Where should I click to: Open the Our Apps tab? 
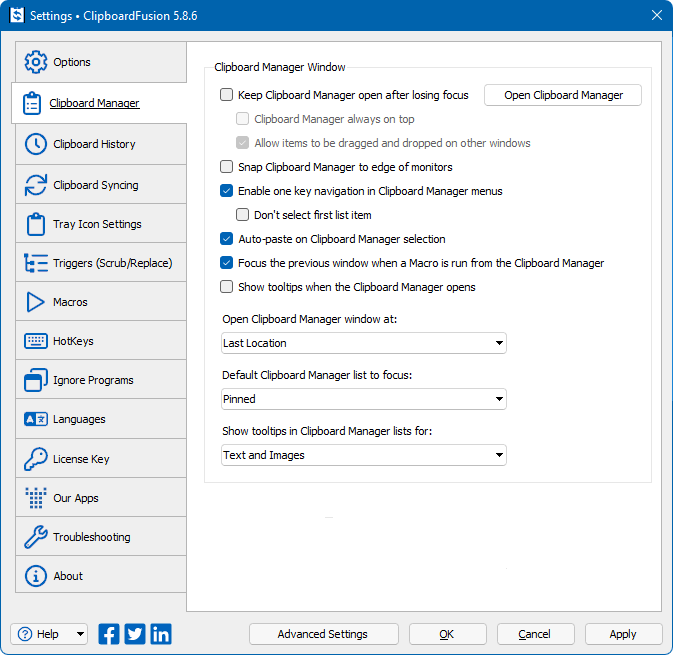(x=101, y=498)
